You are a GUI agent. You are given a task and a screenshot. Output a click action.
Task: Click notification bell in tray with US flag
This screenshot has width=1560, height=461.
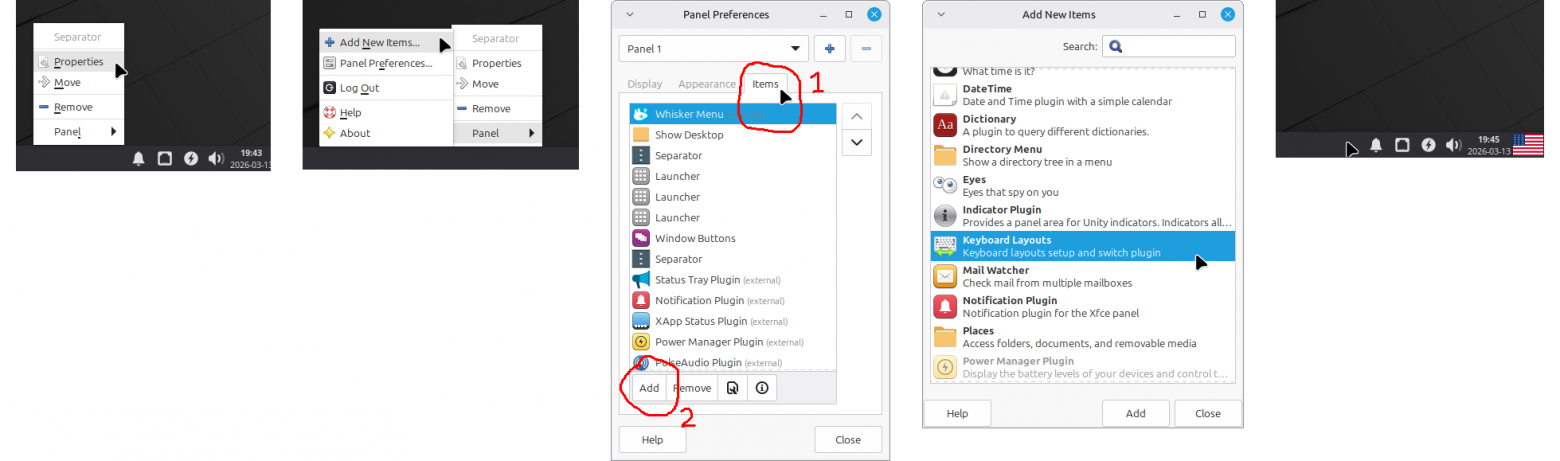point(1376,145)
